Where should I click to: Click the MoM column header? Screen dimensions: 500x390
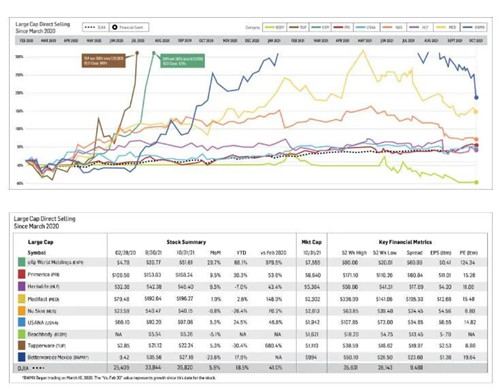pyautogui.click(x=216, y=253)
